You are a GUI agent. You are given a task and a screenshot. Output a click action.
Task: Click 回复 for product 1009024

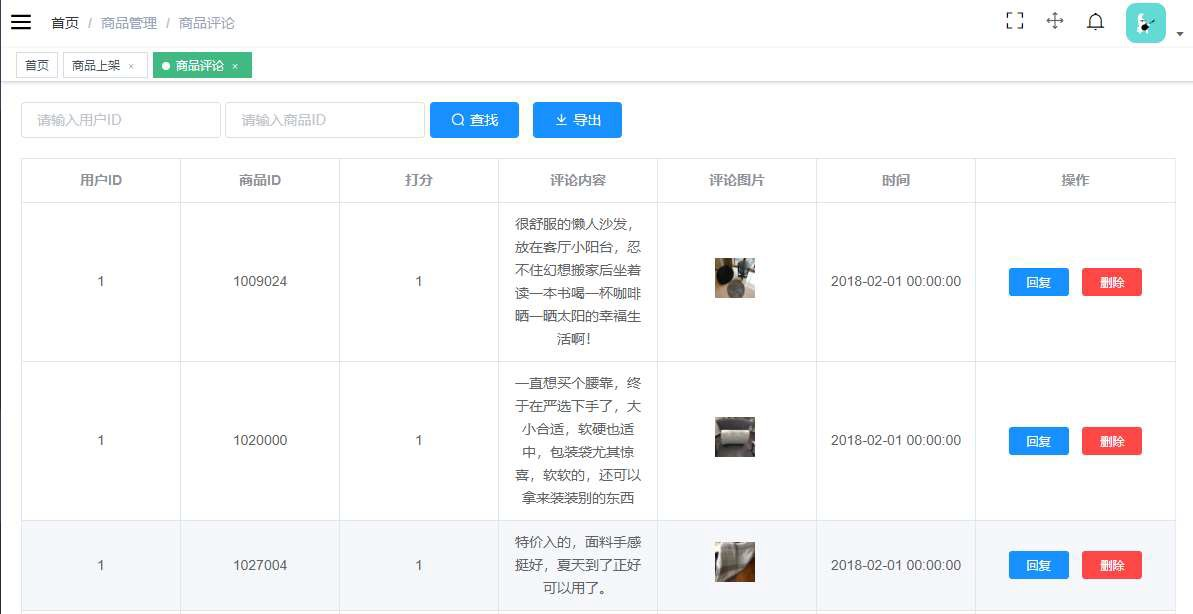tap(1039, 282)
